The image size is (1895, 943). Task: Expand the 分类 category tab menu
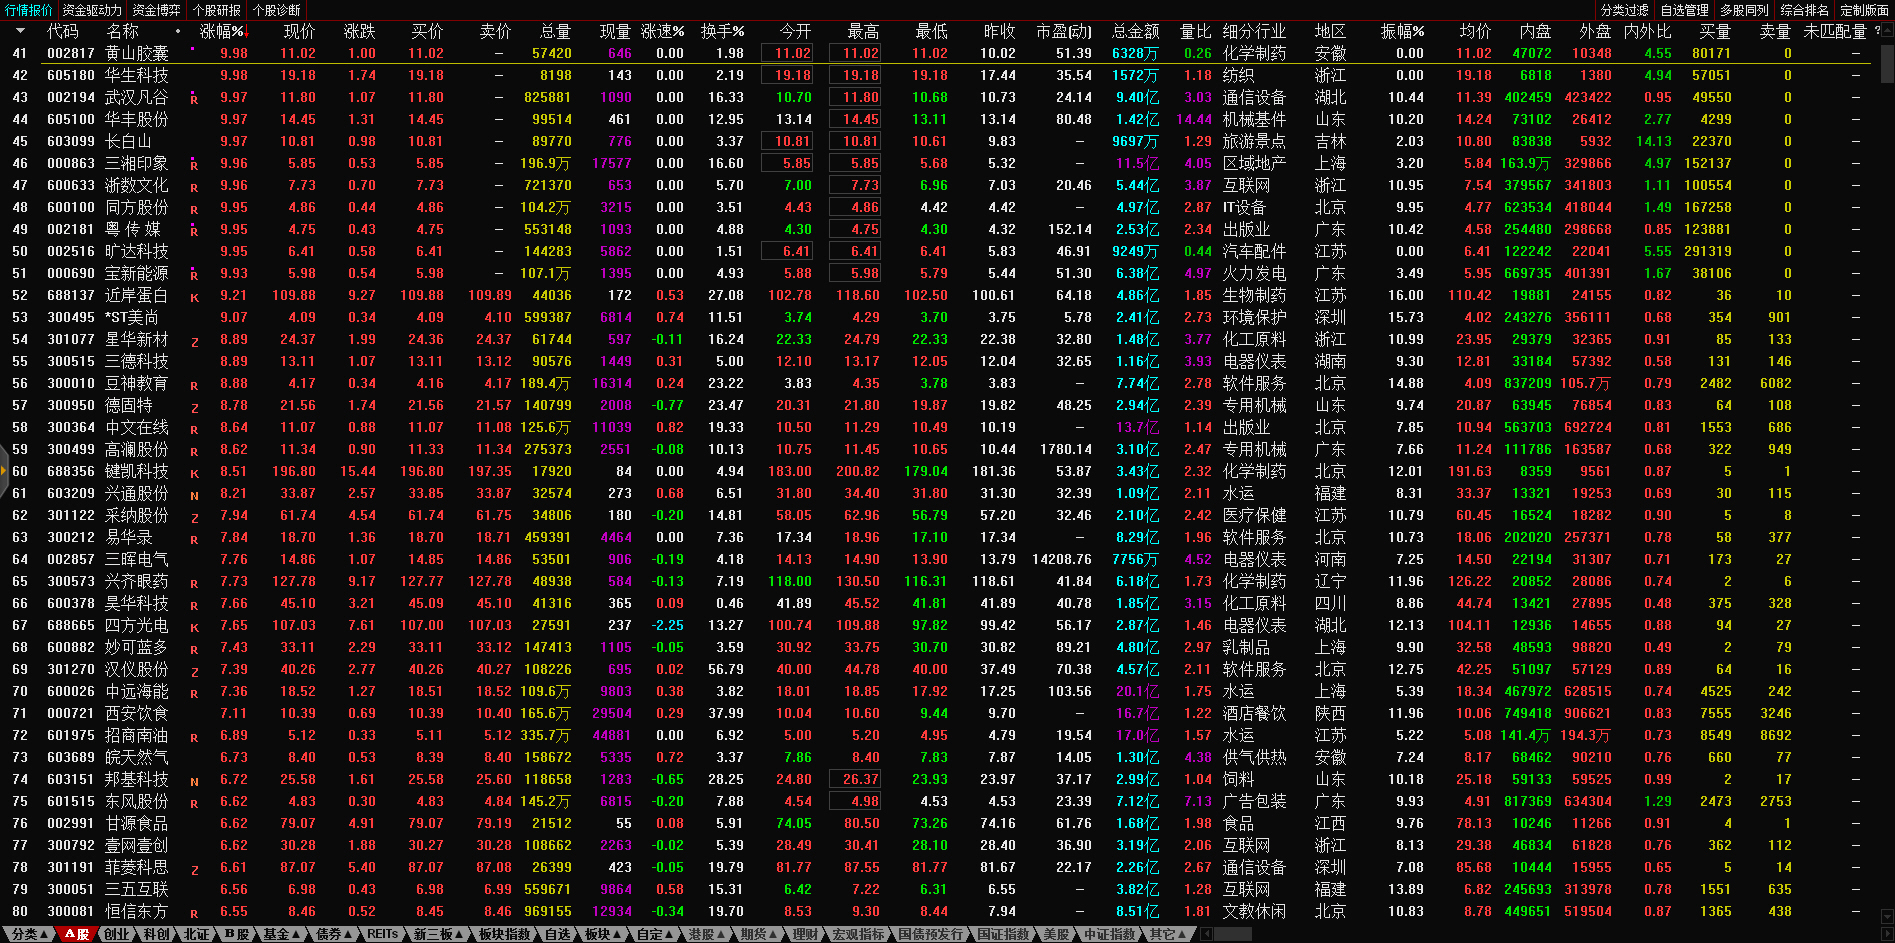click(29, 934)
